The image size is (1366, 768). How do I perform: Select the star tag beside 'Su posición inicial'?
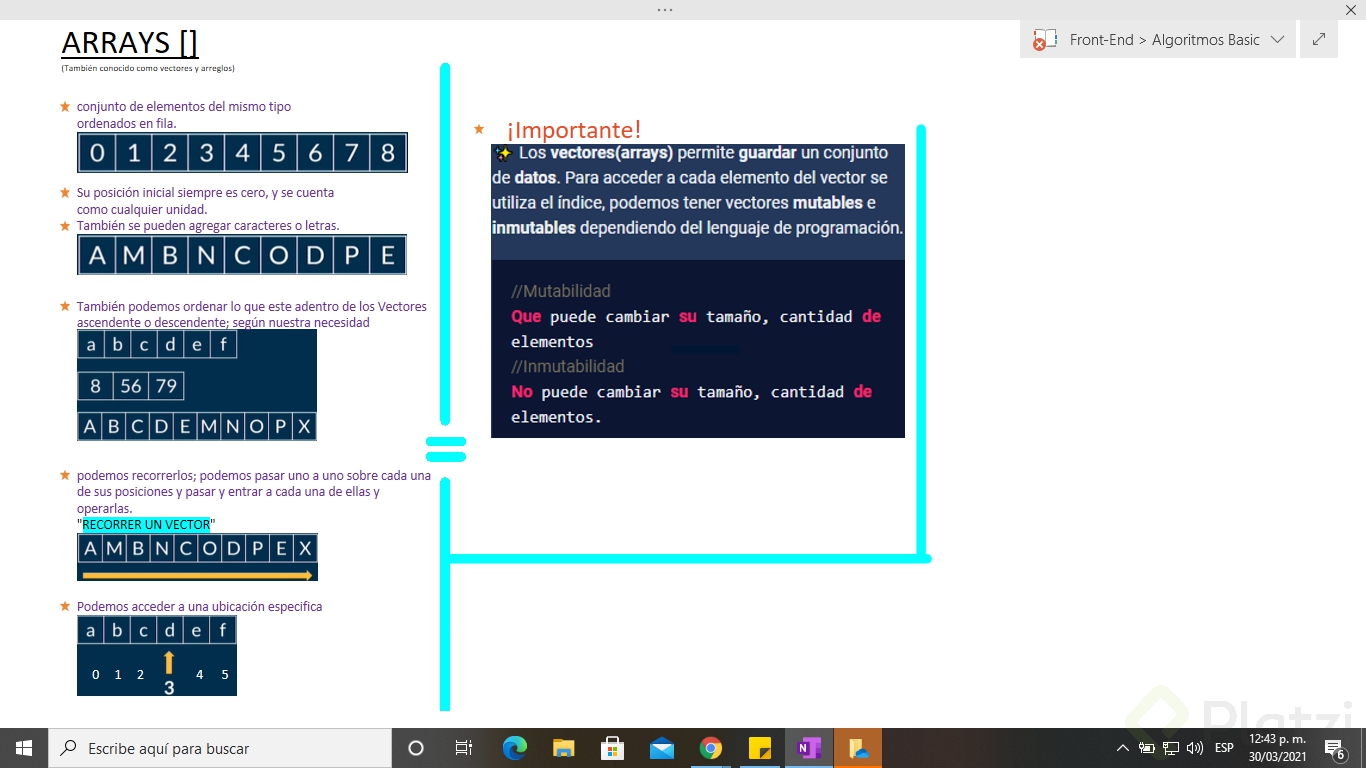click(65, 192)
